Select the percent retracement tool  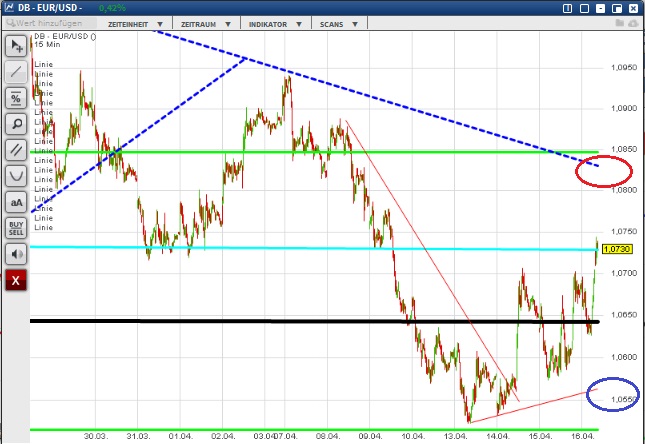pos(16,98)
